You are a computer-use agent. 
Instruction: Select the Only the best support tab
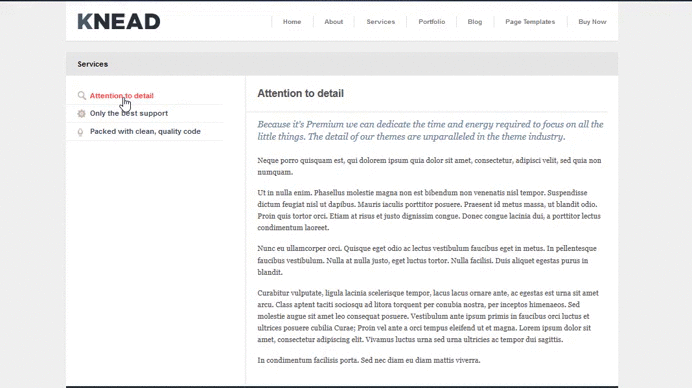pyautogui.click(x=129, y=113)
